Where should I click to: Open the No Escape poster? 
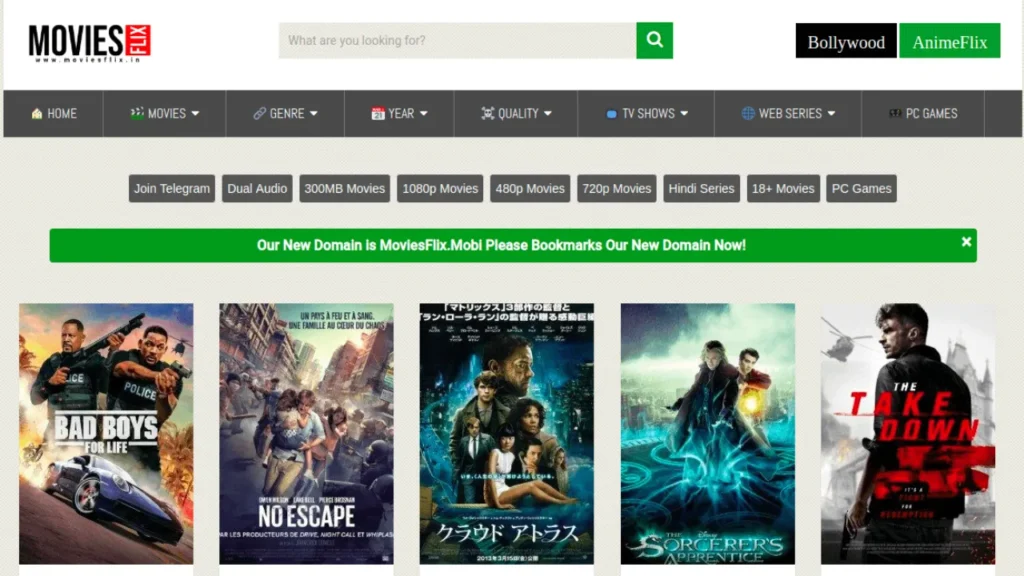(x=306, y=434)
